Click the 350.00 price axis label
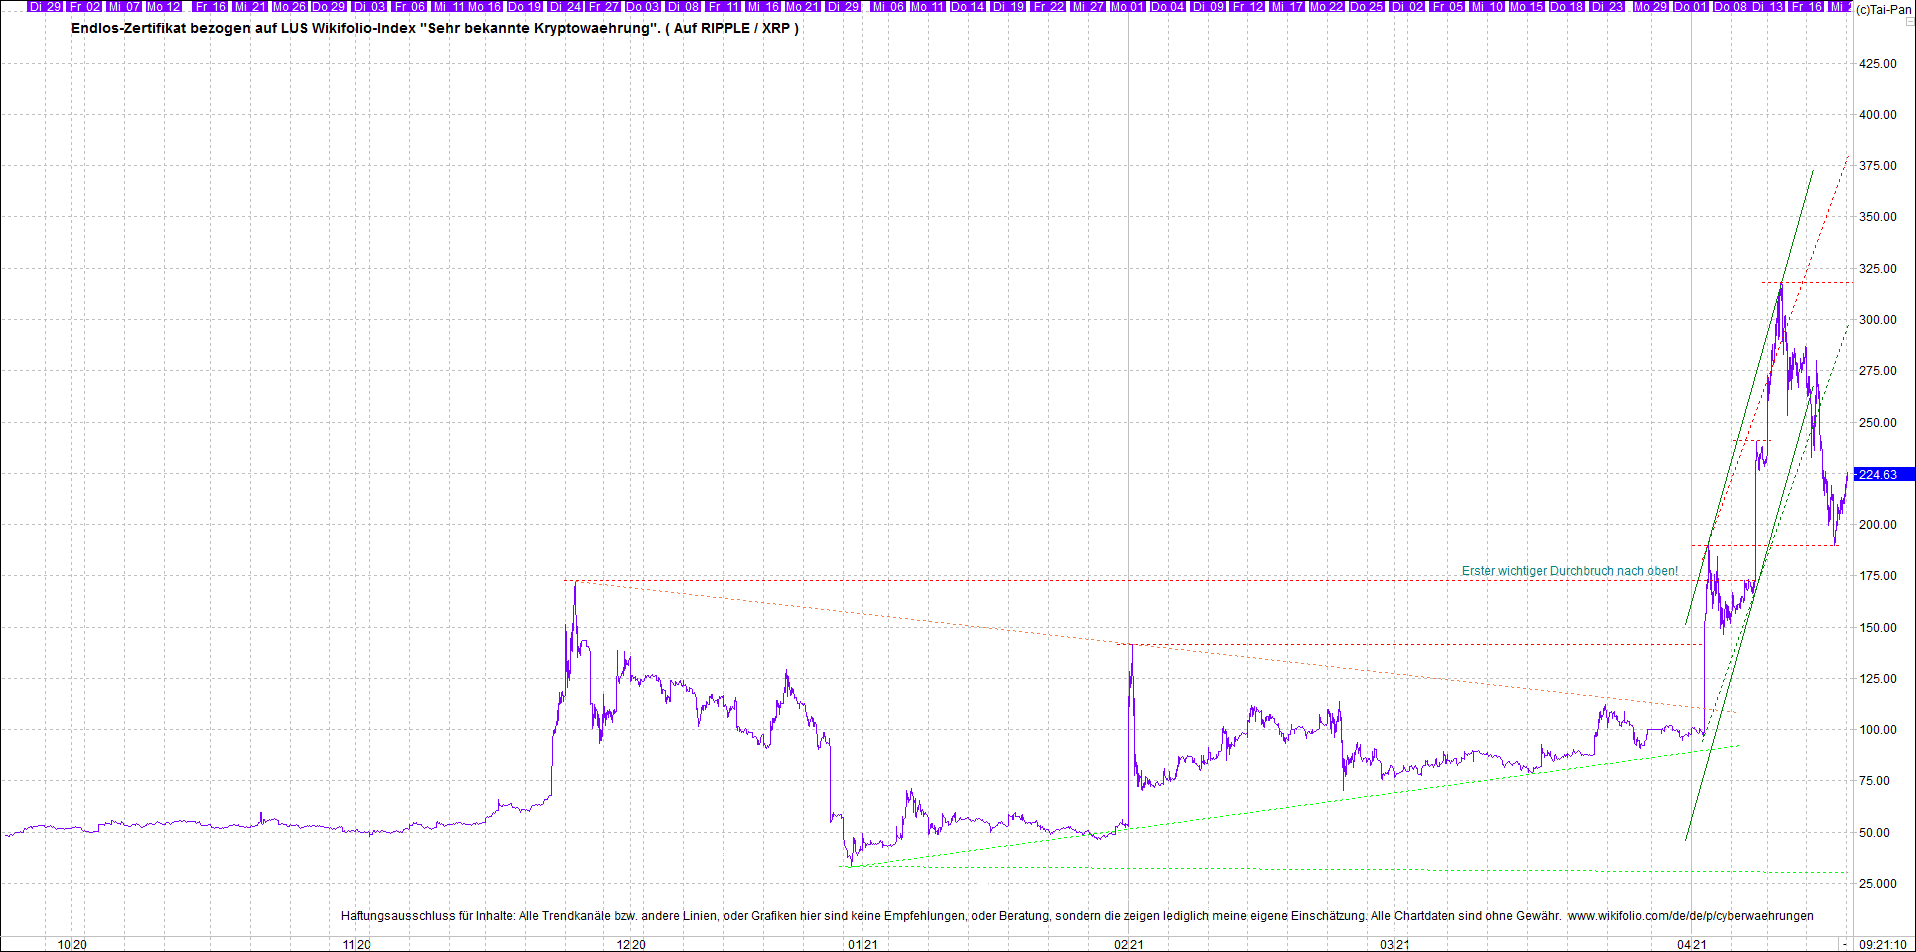Screen dimensions: 1916x952 click(x=1877, y=216)
